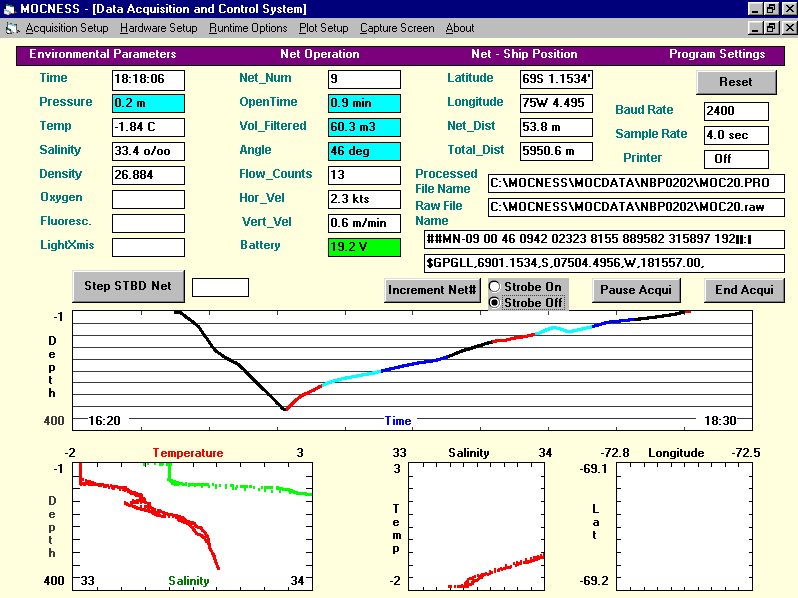Click the End Acqui button
The width and height of the screenshot is (798, 598).
(744, 290)
